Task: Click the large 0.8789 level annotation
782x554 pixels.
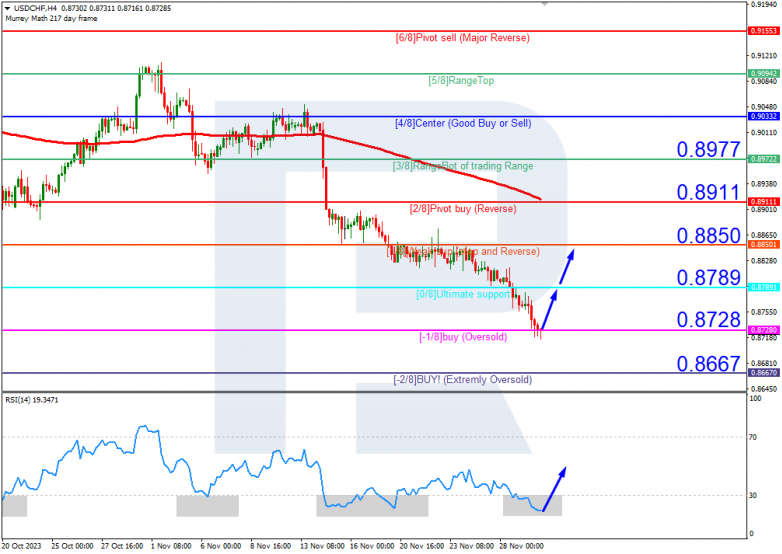Action: click(x=708, y=277)
